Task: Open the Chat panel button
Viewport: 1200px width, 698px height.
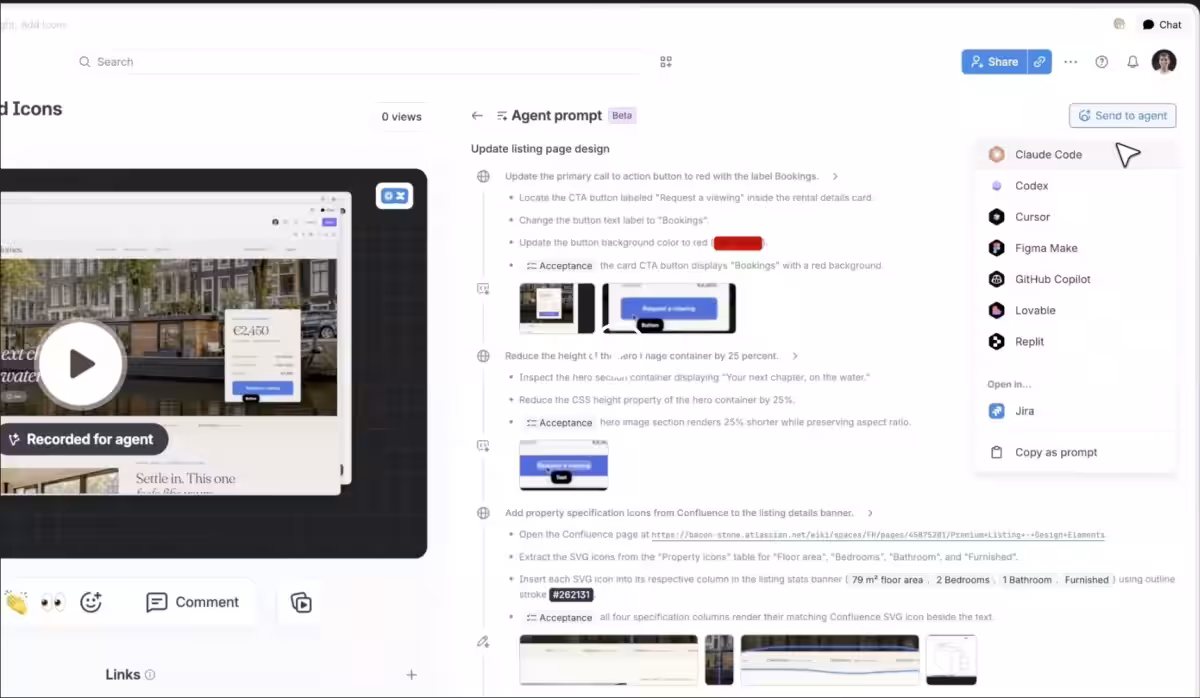Action: [x=1162, y=25]
